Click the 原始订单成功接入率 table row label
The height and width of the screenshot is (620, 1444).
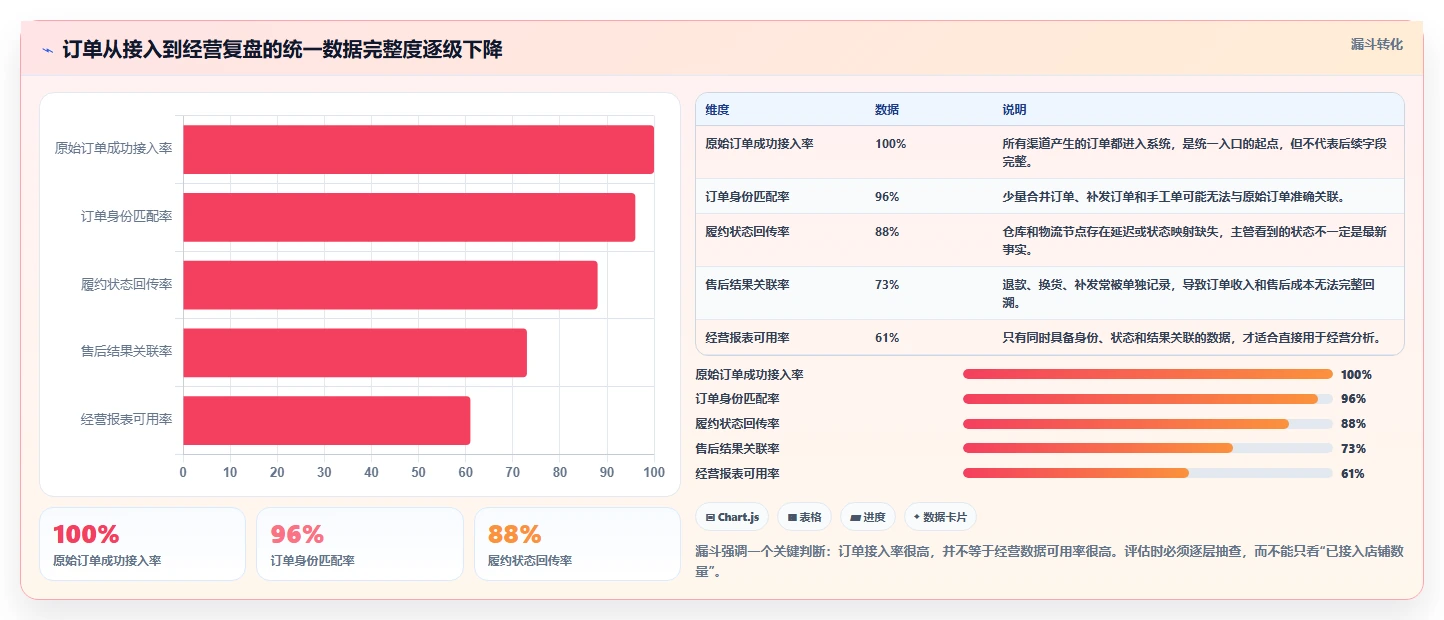(759, 144)
